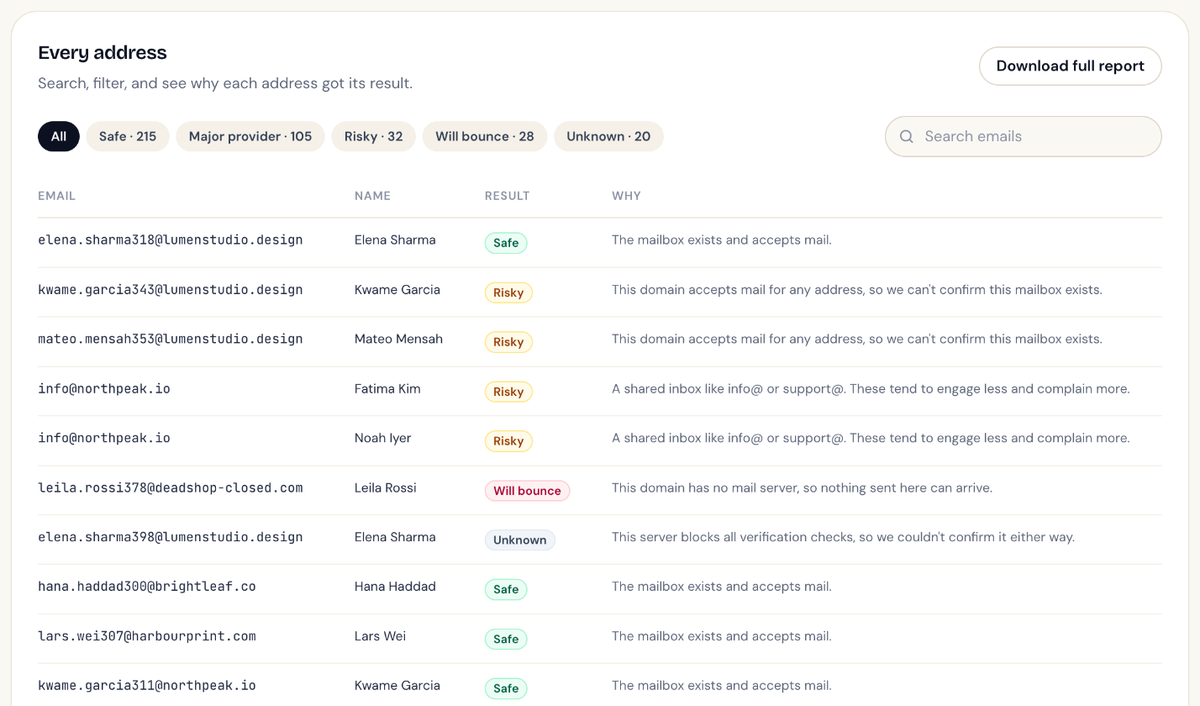Click the name Lars Wei
The height and width of the screenshot is (706, 1200).
[x=380, y=636]
